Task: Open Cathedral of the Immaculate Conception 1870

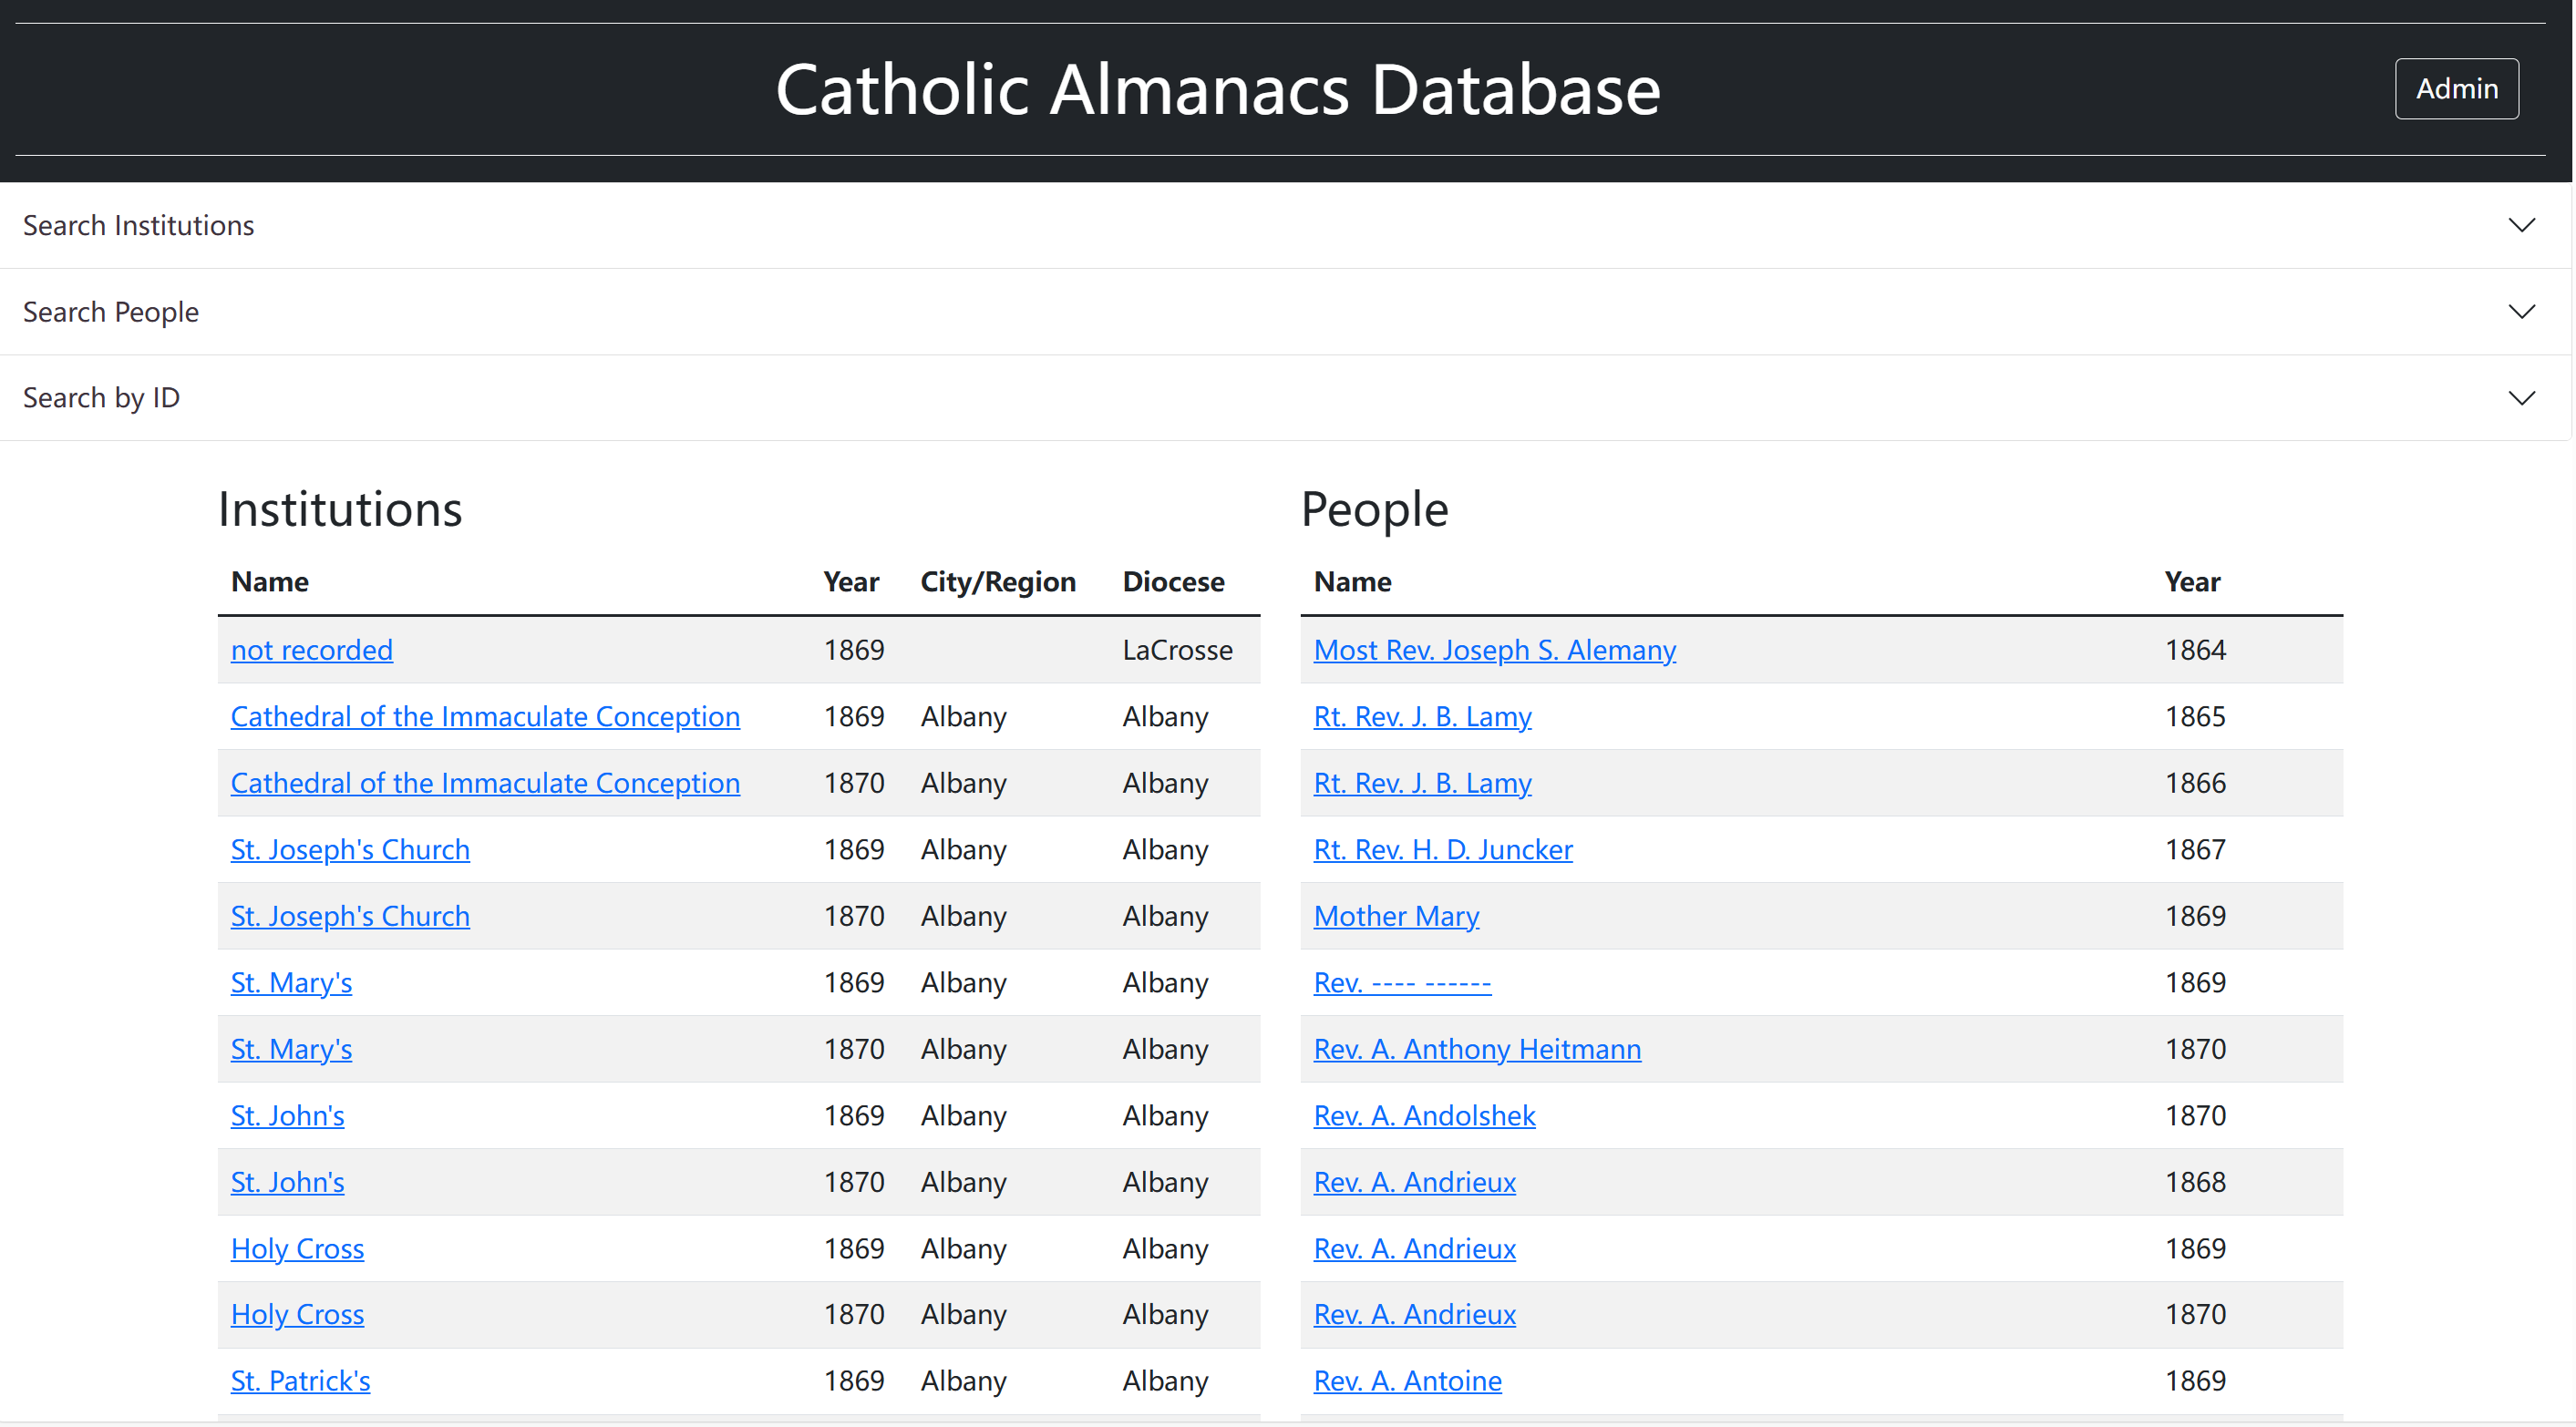Action: coord(485,783)
